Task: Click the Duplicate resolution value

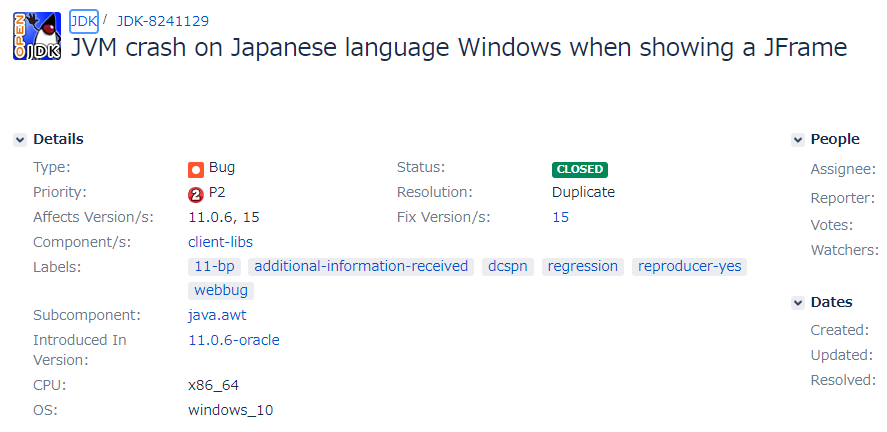Action: tap(583, 192)
